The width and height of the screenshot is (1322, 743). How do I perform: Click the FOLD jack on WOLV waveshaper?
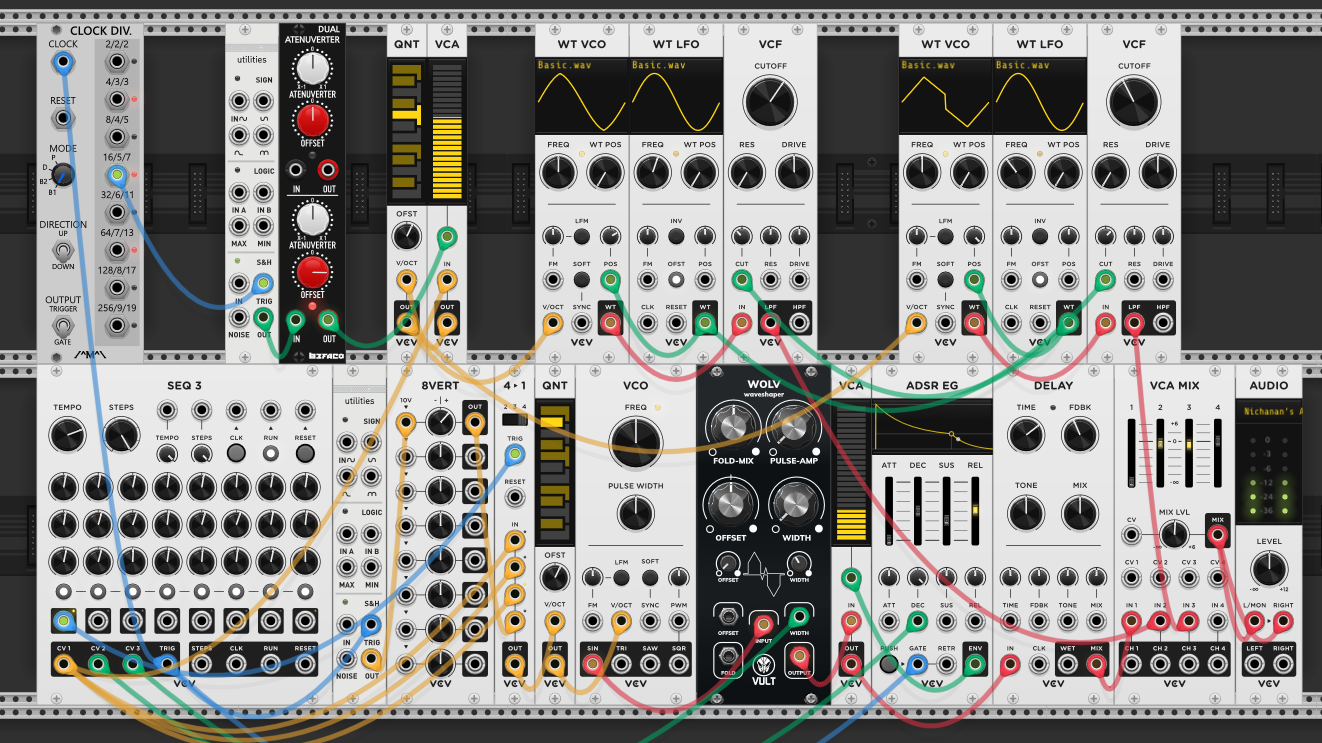coord(729,657)
